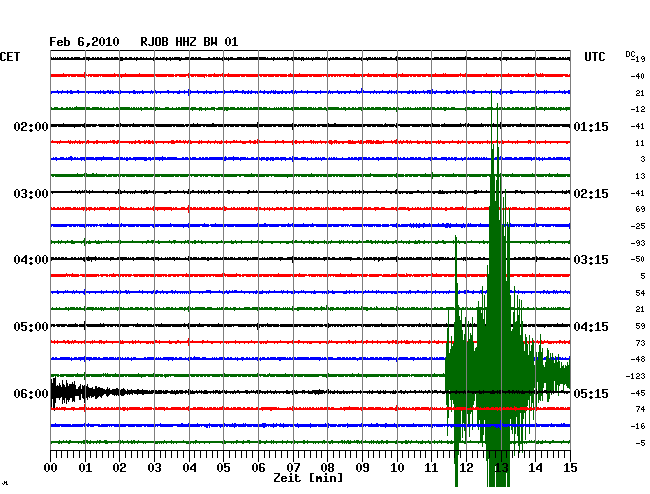
Task: Select the 'UTC' time zone label
Action: (594, 57)
